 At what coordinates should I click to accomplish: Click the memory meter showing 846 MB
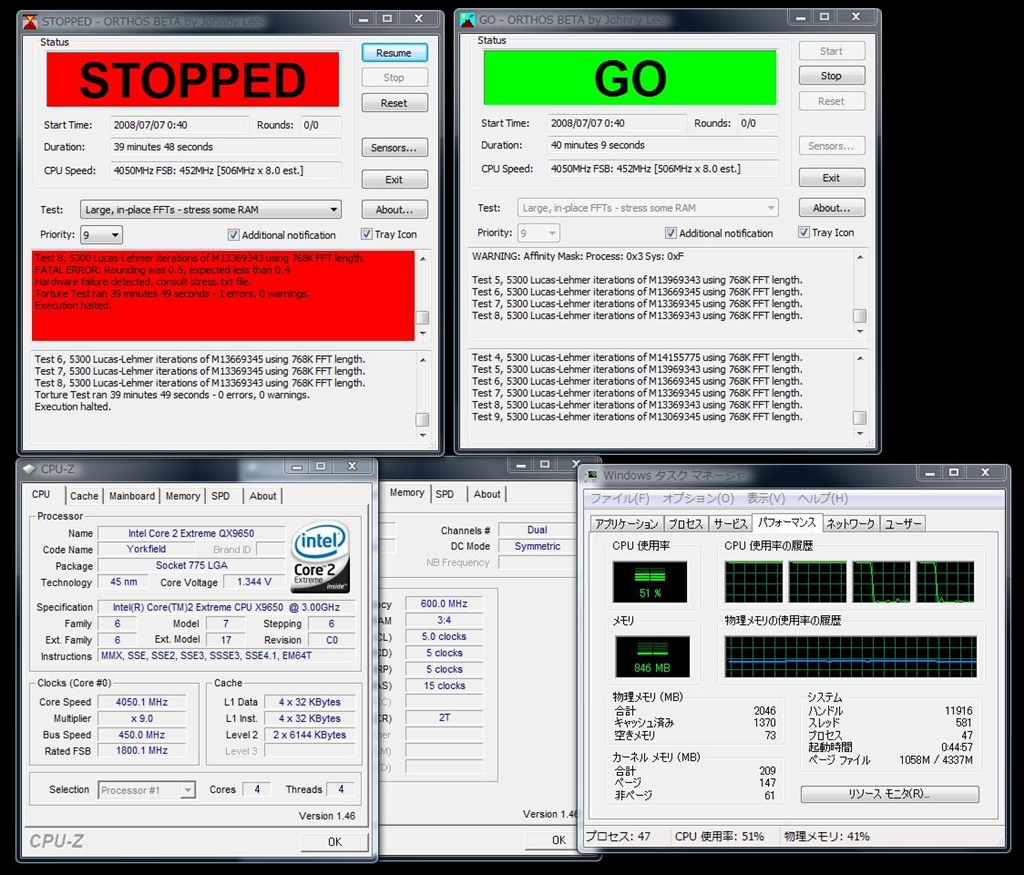(652, 656)
